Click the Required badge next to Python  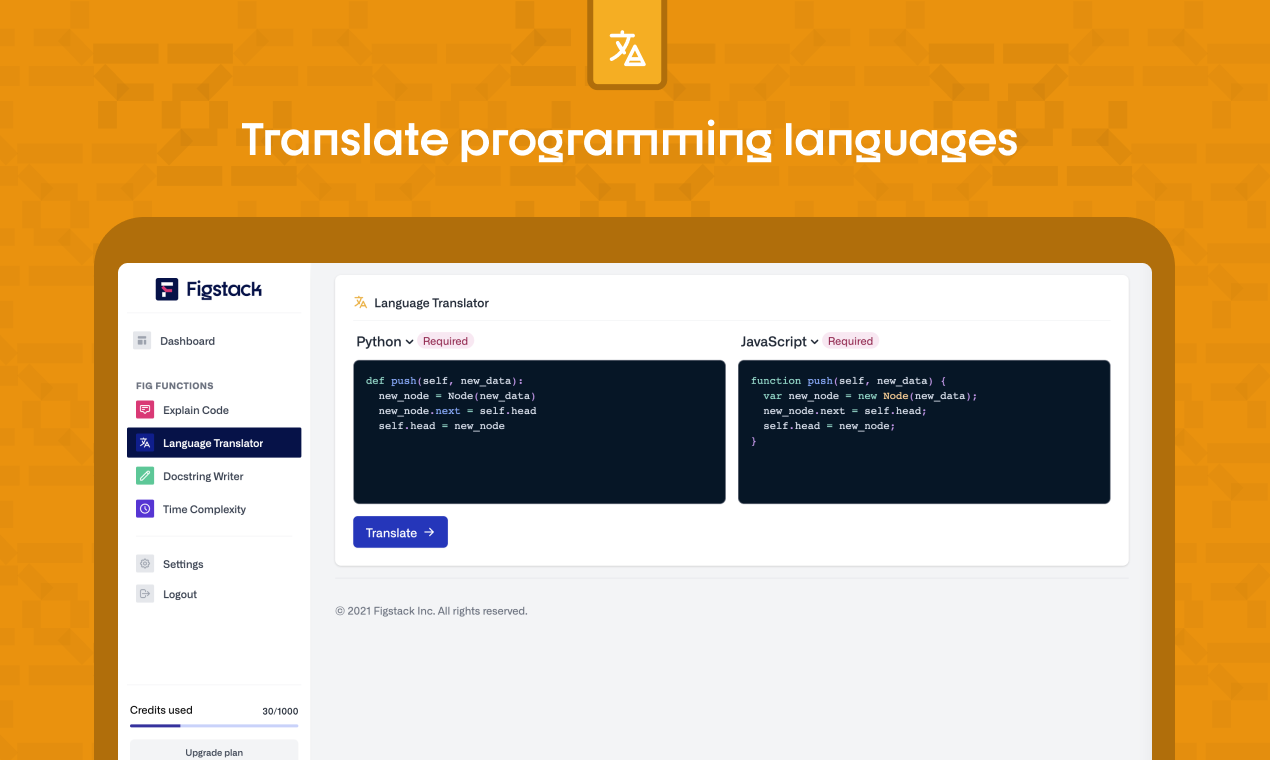click(445, 341)
